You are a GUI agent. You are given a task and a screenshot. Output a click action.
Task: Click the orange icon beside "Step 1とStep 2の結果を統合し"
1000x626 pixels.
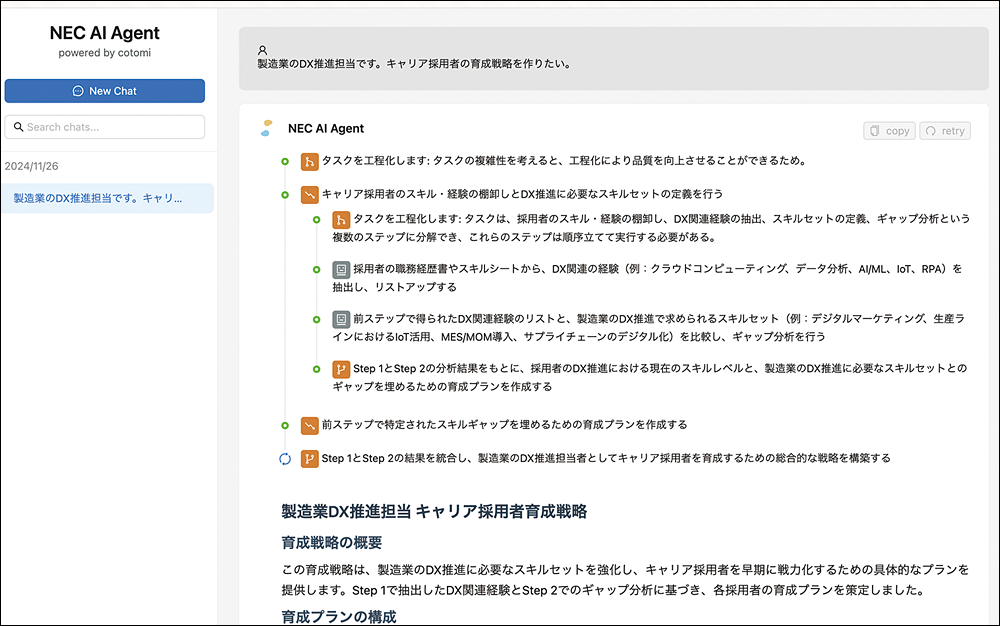pos(309,459)
